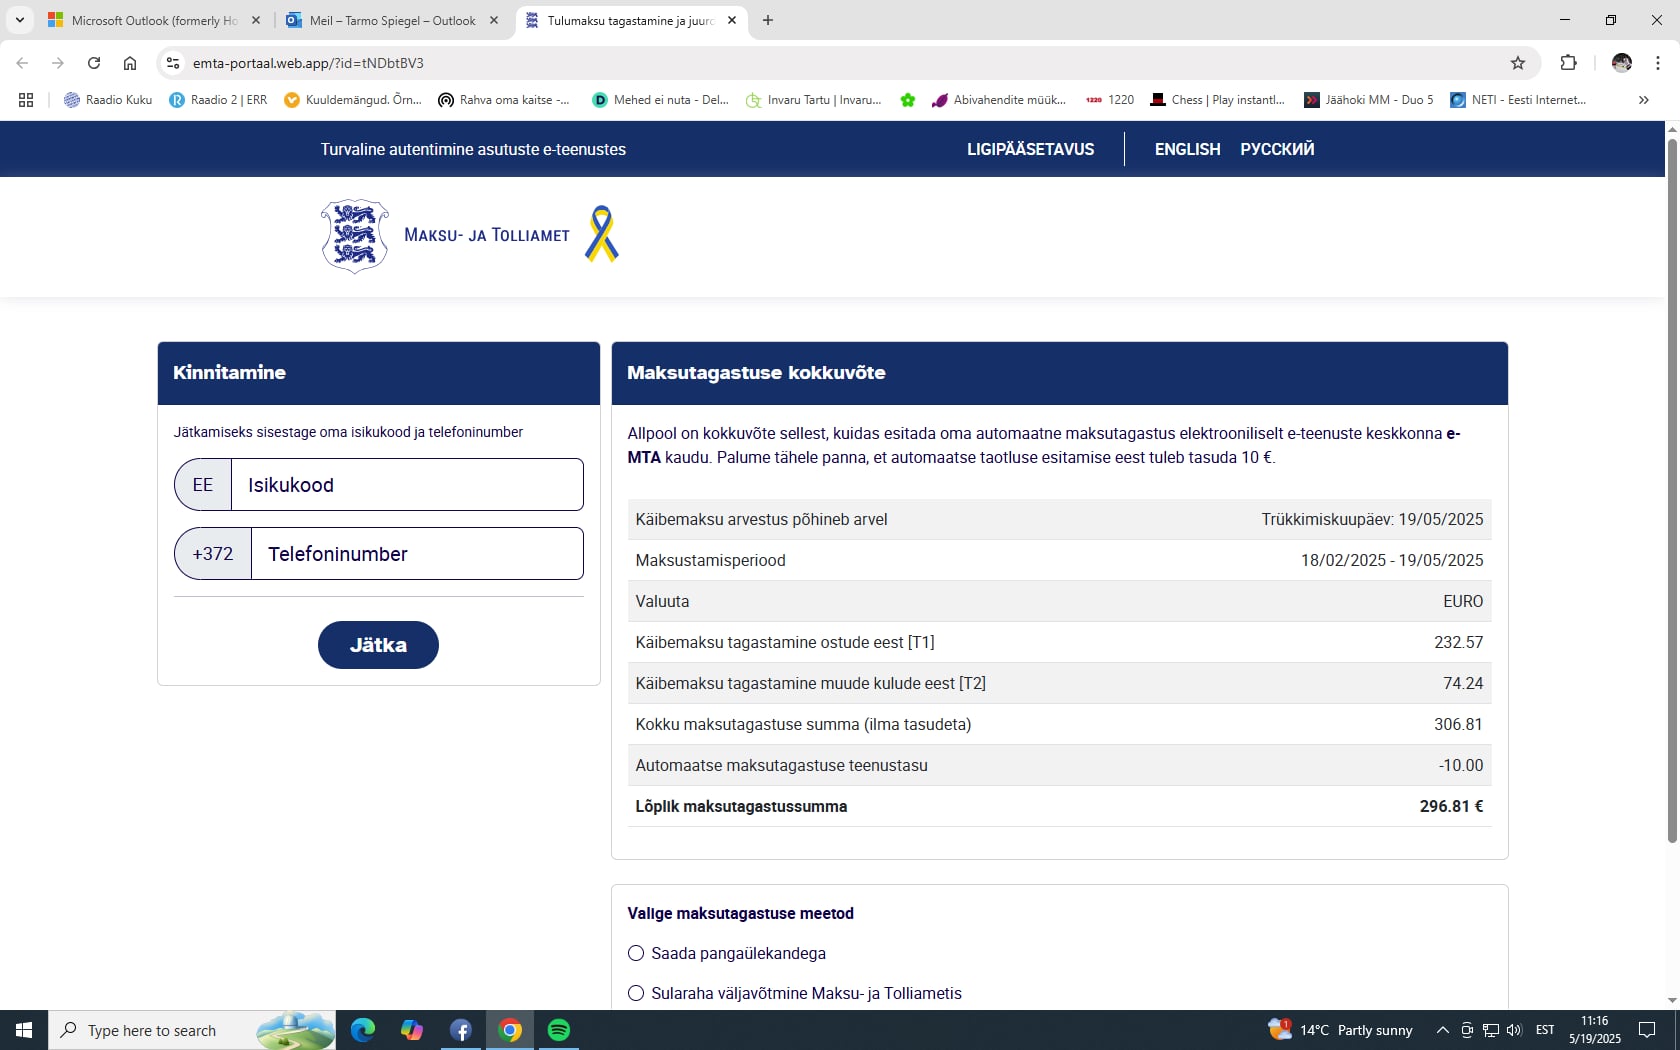Click the browser home icon
Viewport: 1680px width, 1050px height.
[x=130, y=63]
